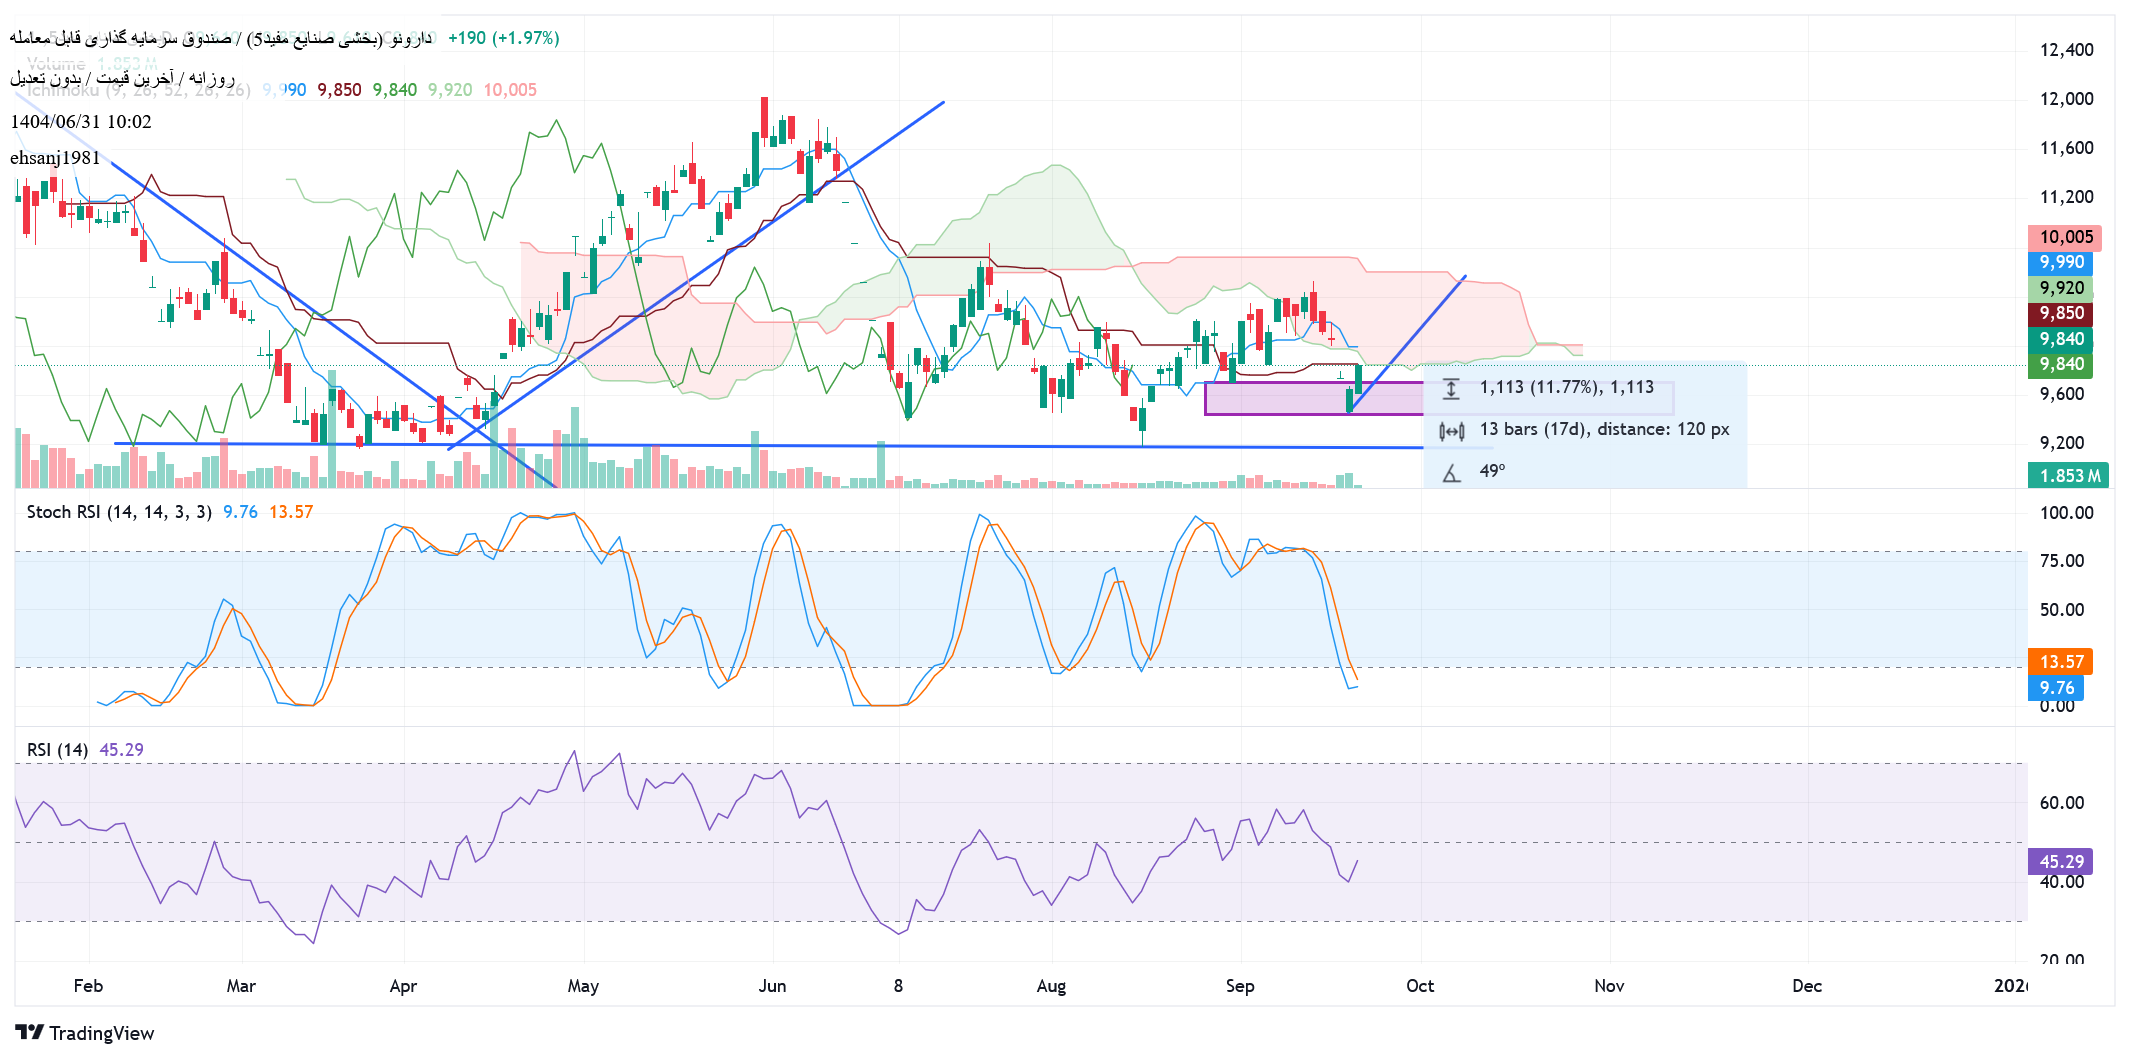The height and width of the screenshot is (1059, 2130).
Task: Click the +190 (+1.97%) change value
Action: coord(504,38)
